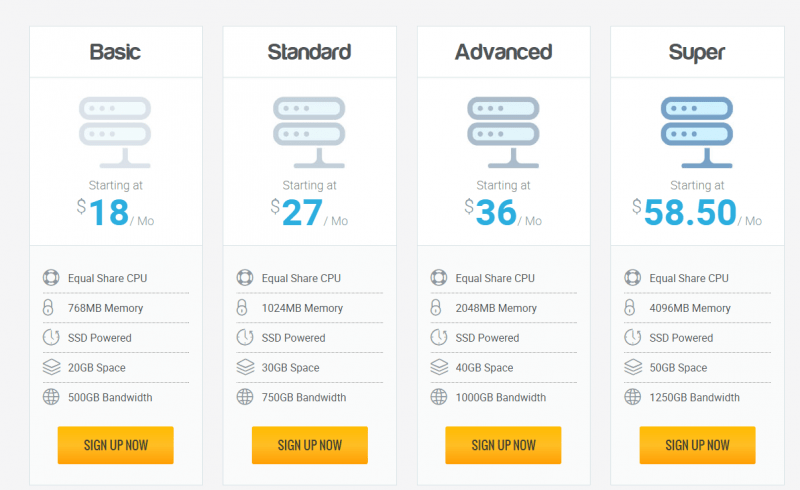Click Equal Share CPU in Advanced plan

pyautogui.click(x=495, y=278)
